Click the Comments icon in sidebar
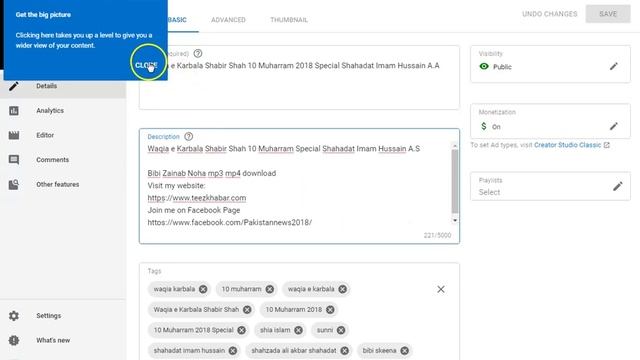This screenshot has height=360, width=640. [x=14, y=160]
